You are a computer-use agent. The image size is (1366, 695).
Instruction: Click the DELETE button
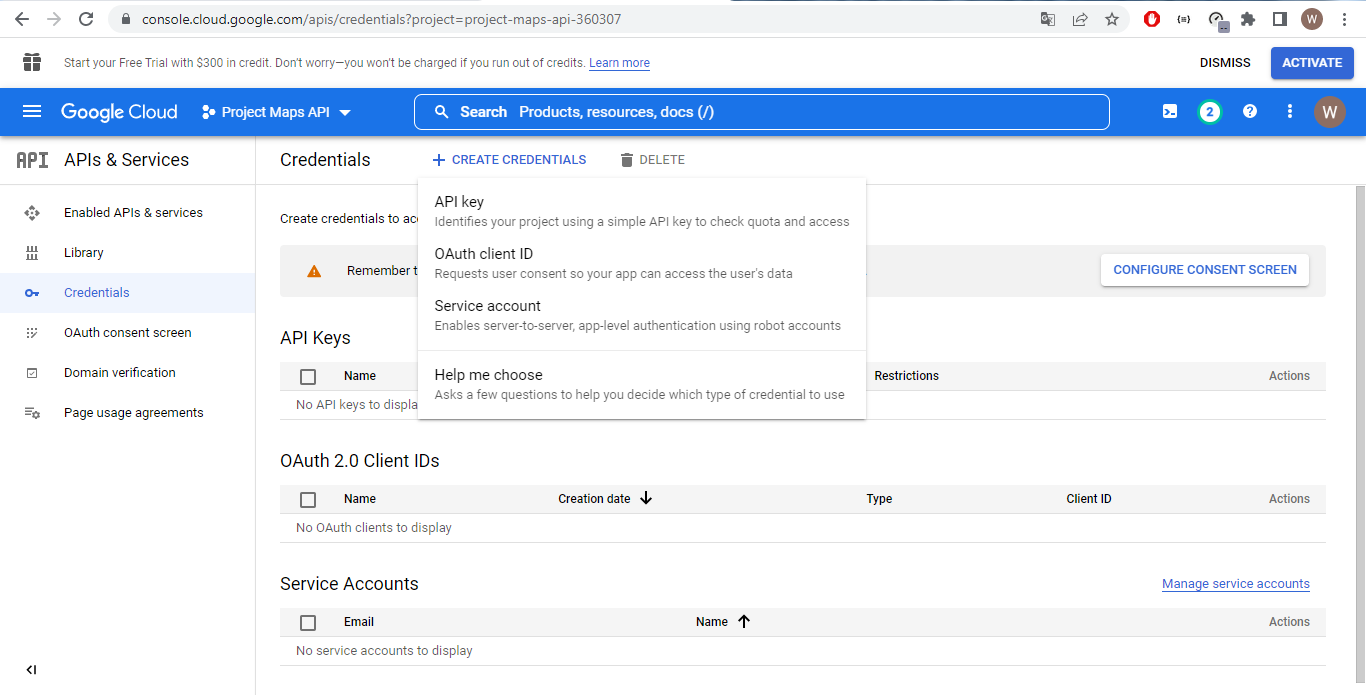pos(652,160)
